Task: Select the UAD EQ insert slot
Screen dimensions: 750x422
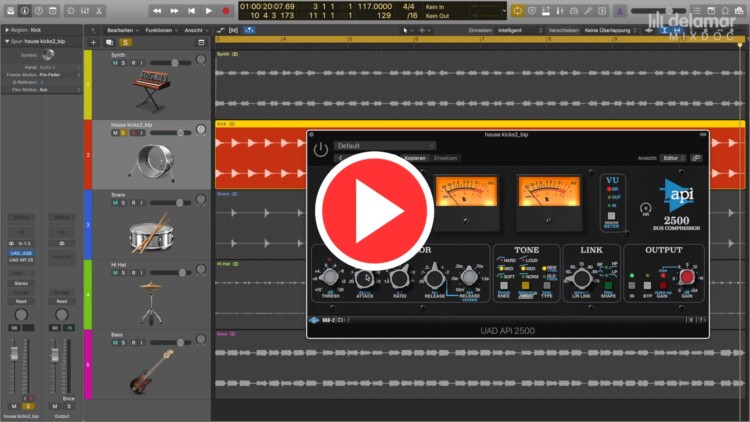Action: tap(21, 253)
